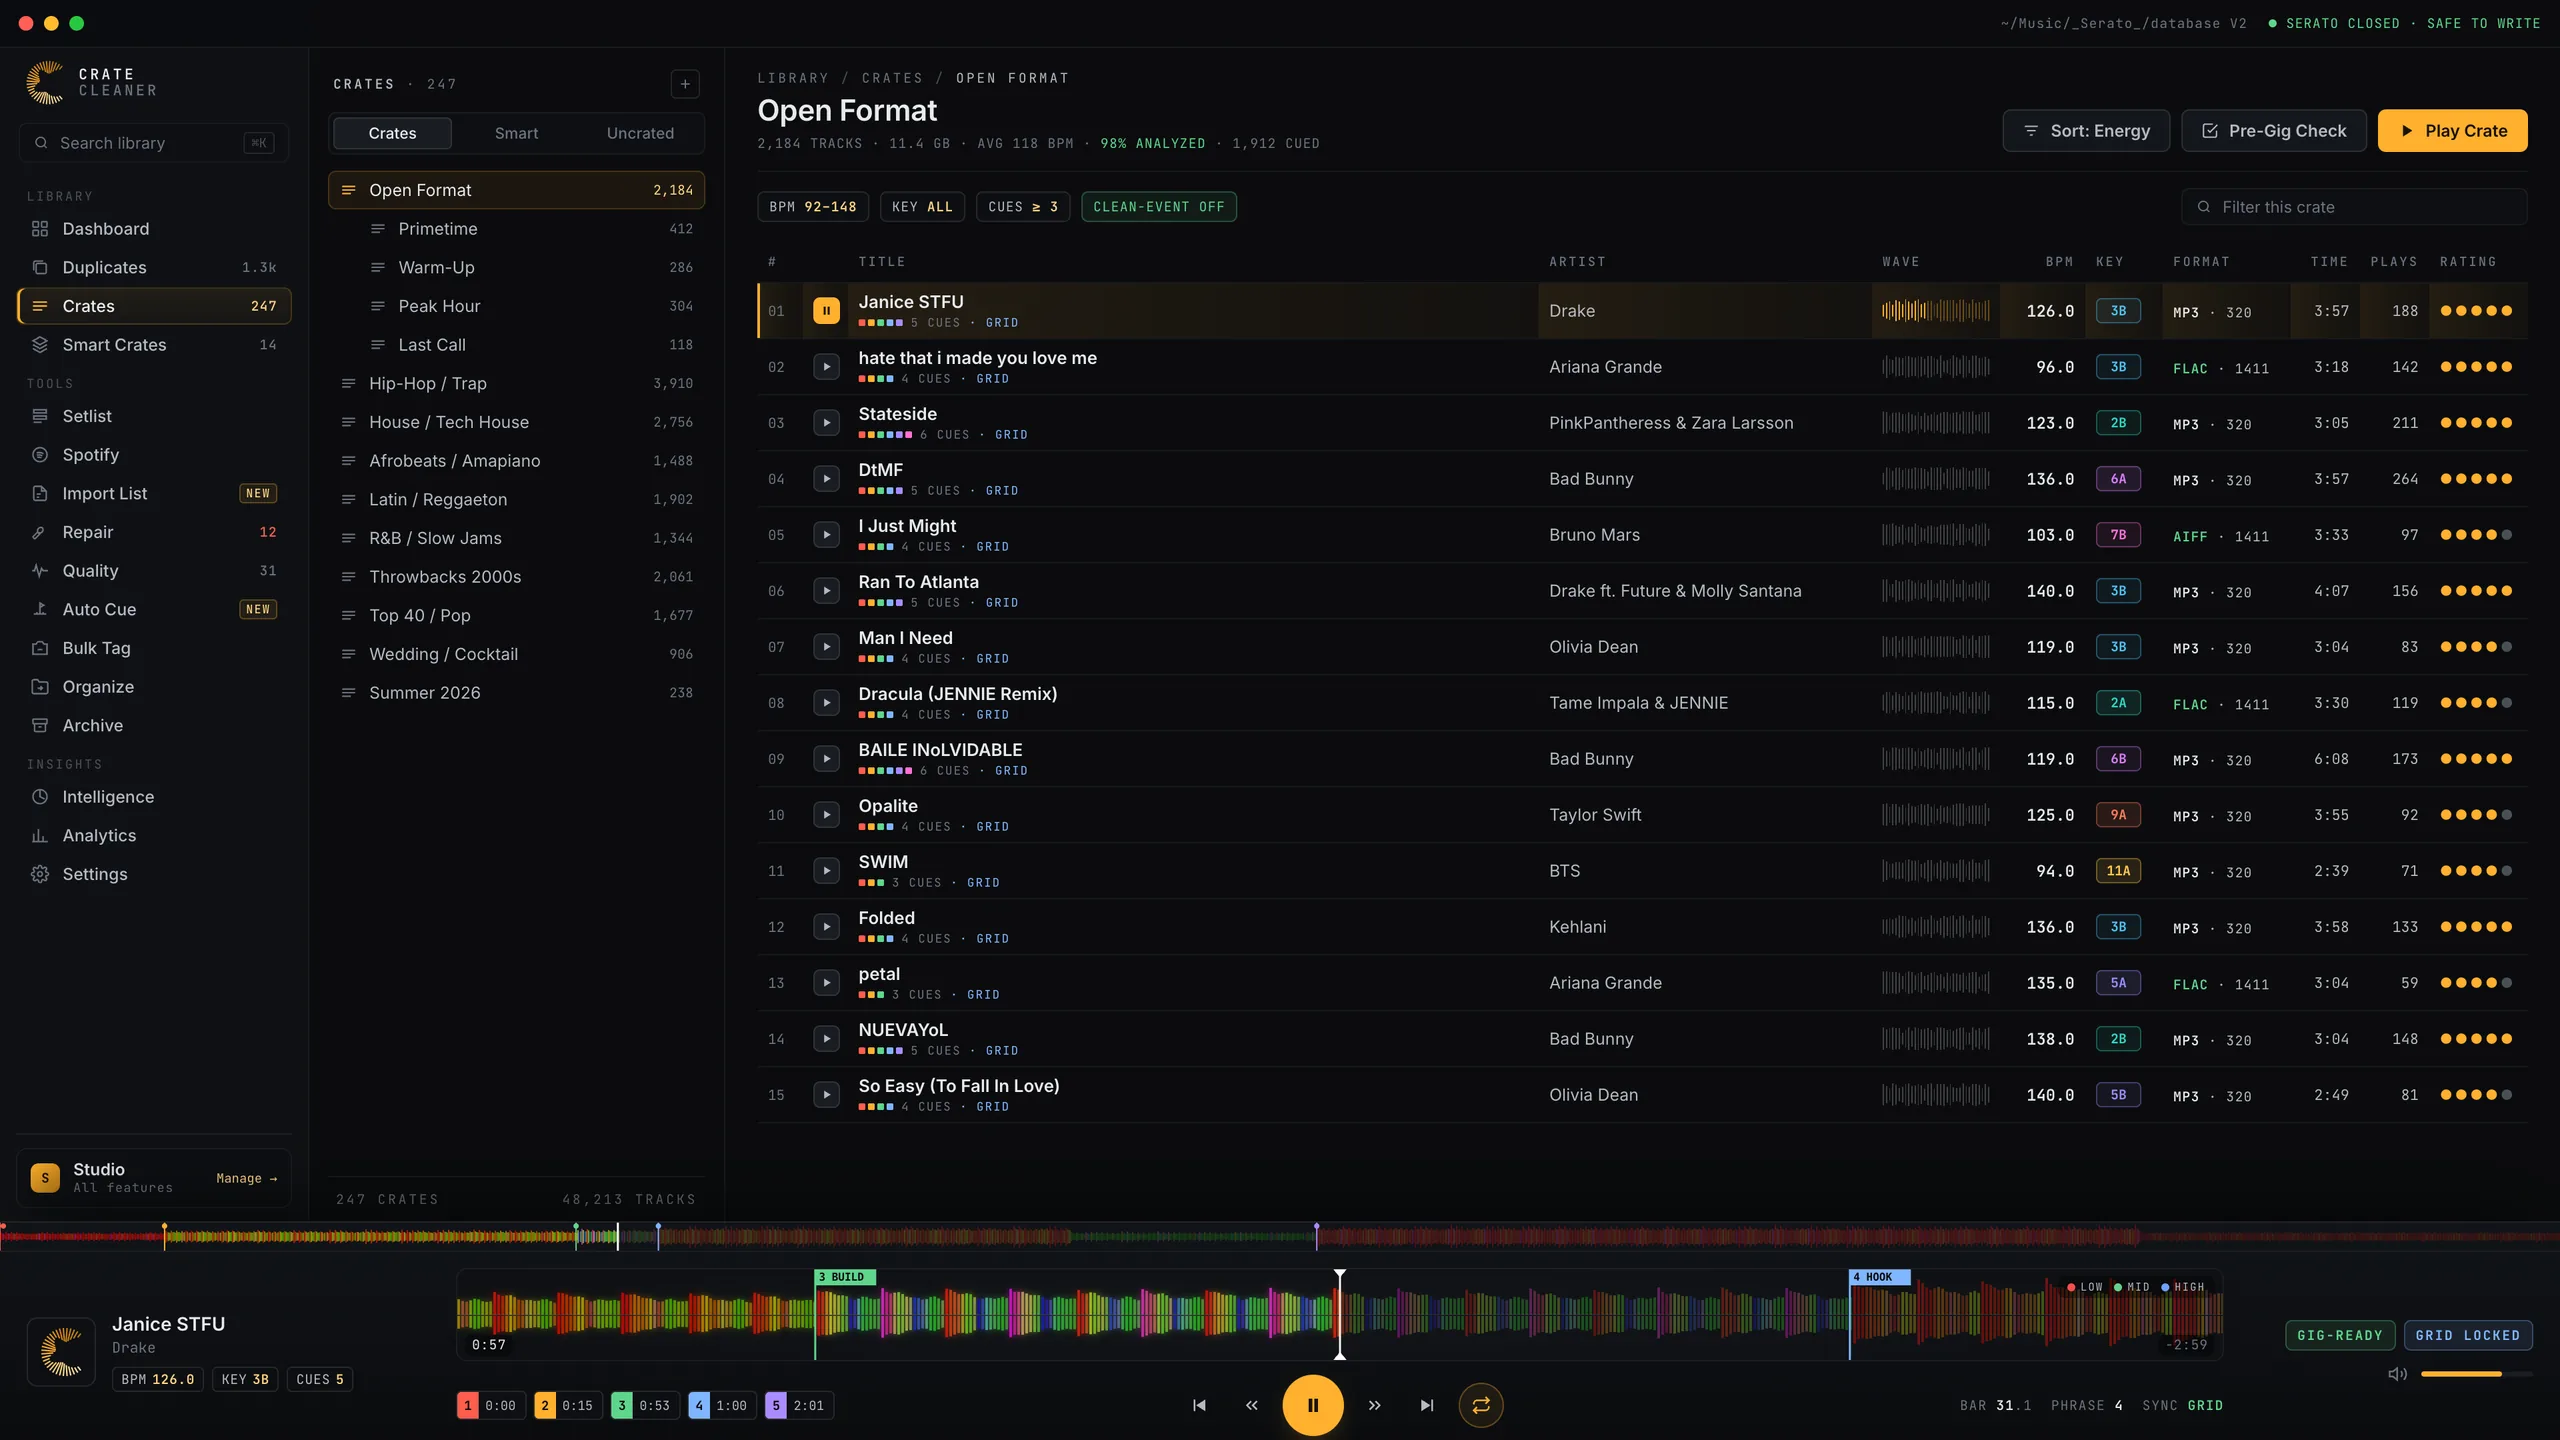Toggle the GRID LOCKED badge

[2467, 1335]
